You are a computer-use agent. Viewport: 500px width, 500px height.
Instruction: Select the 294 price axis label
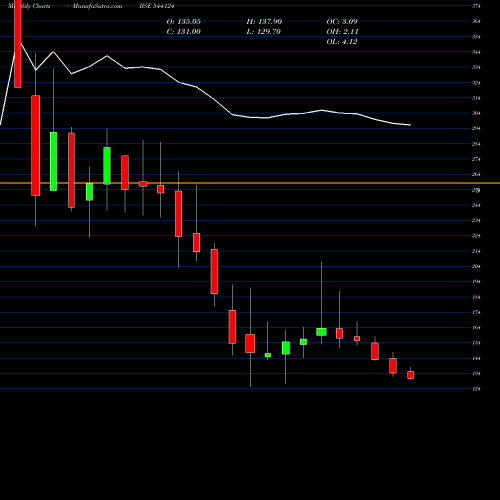coord(476,128)
